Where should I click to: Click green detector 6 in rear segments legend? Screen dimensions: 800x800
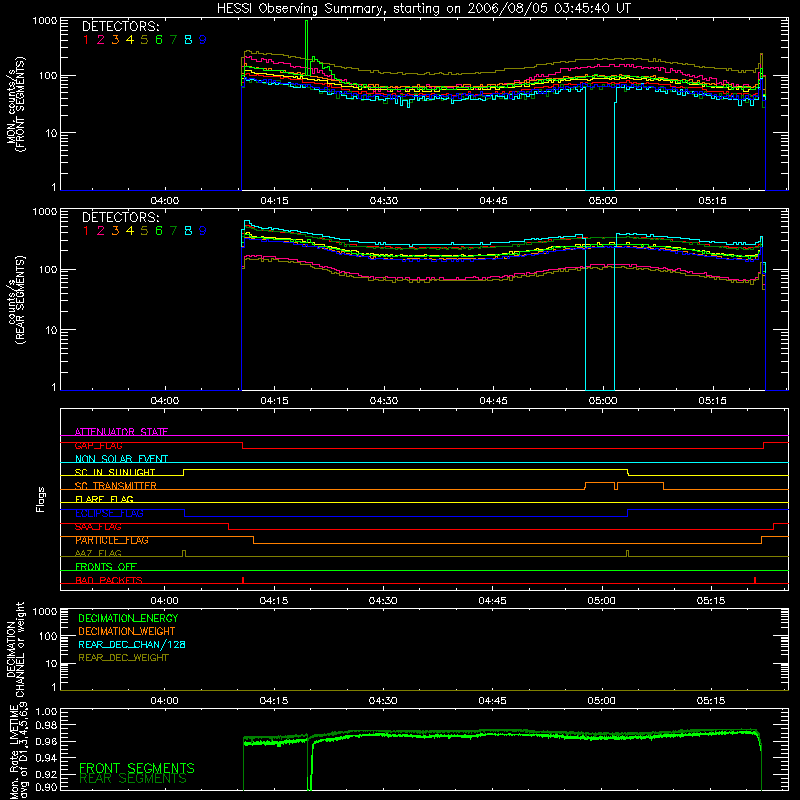(159, 231)
